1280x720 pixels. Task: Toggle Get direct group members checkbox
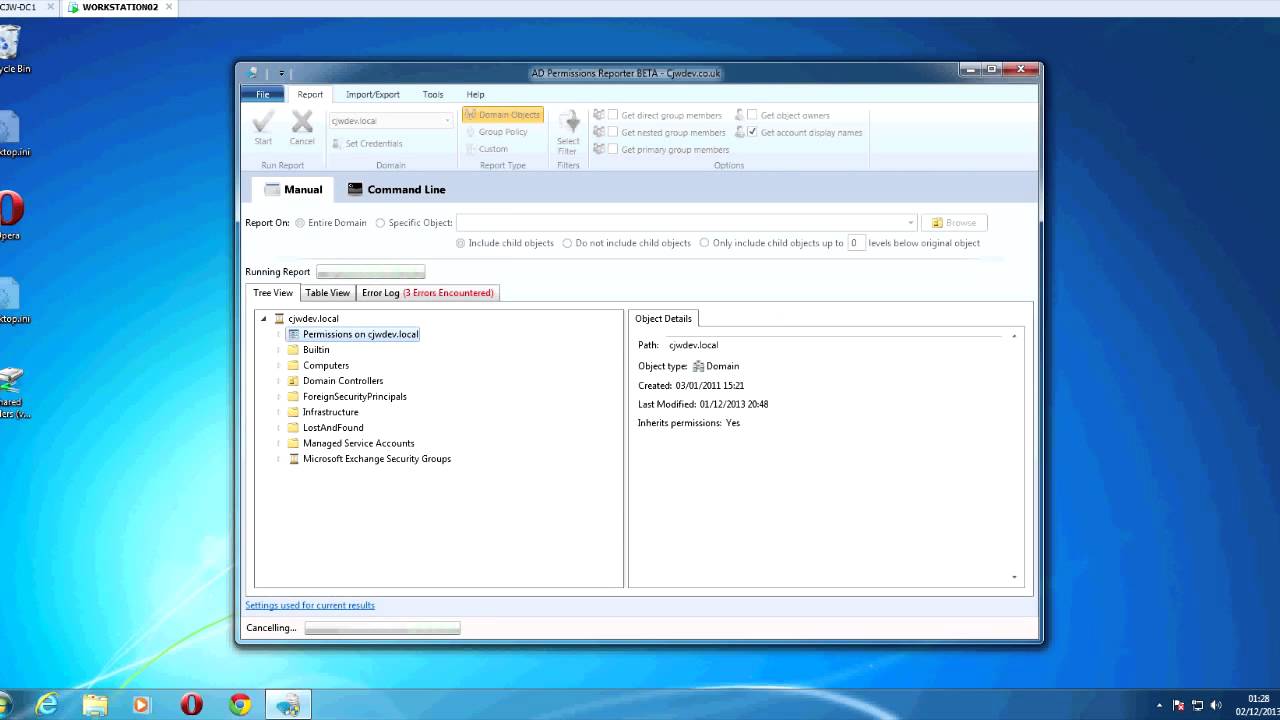613,115
